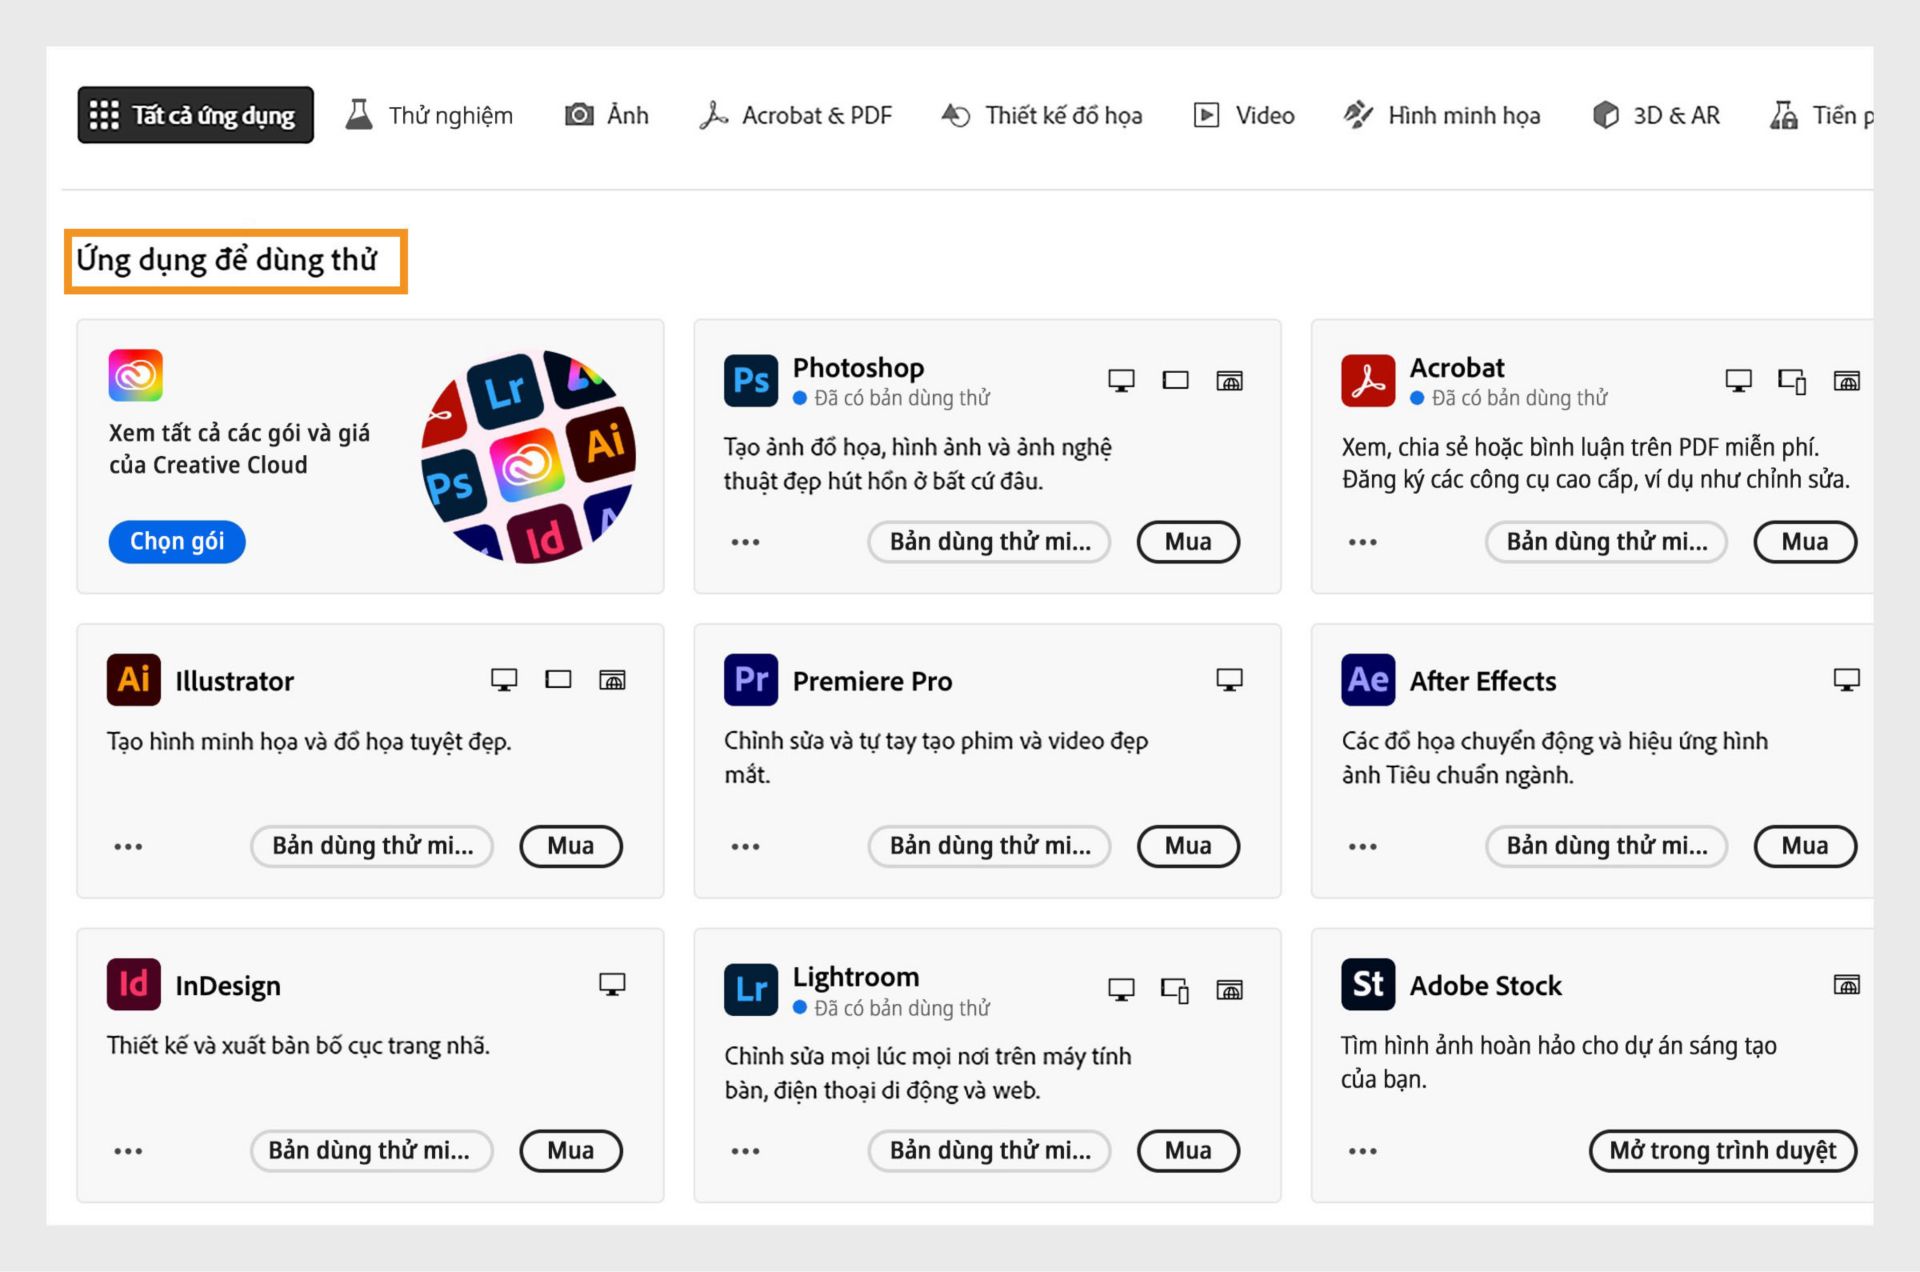
Task: Click Mua button for Acrobat
Action: tap(1805, 542)
